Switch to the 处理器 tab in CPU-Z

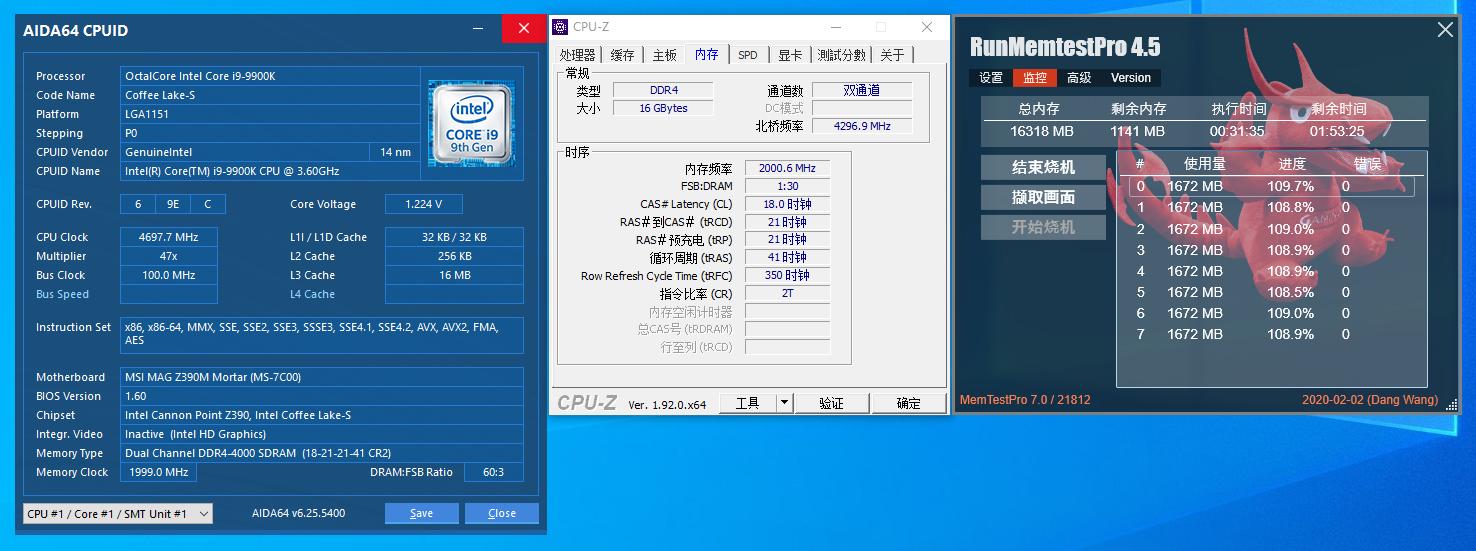coord(578,55)
